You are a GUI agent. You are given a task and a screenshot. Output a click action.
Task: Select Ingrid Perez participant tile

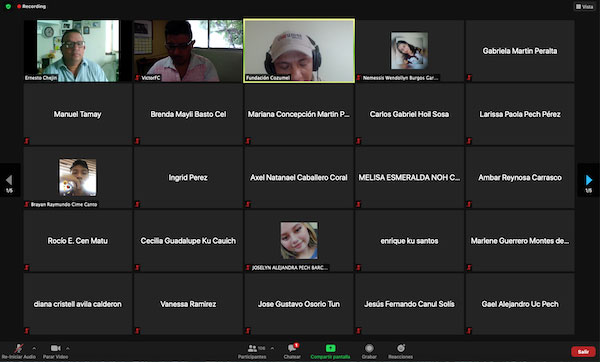point(188,177)
